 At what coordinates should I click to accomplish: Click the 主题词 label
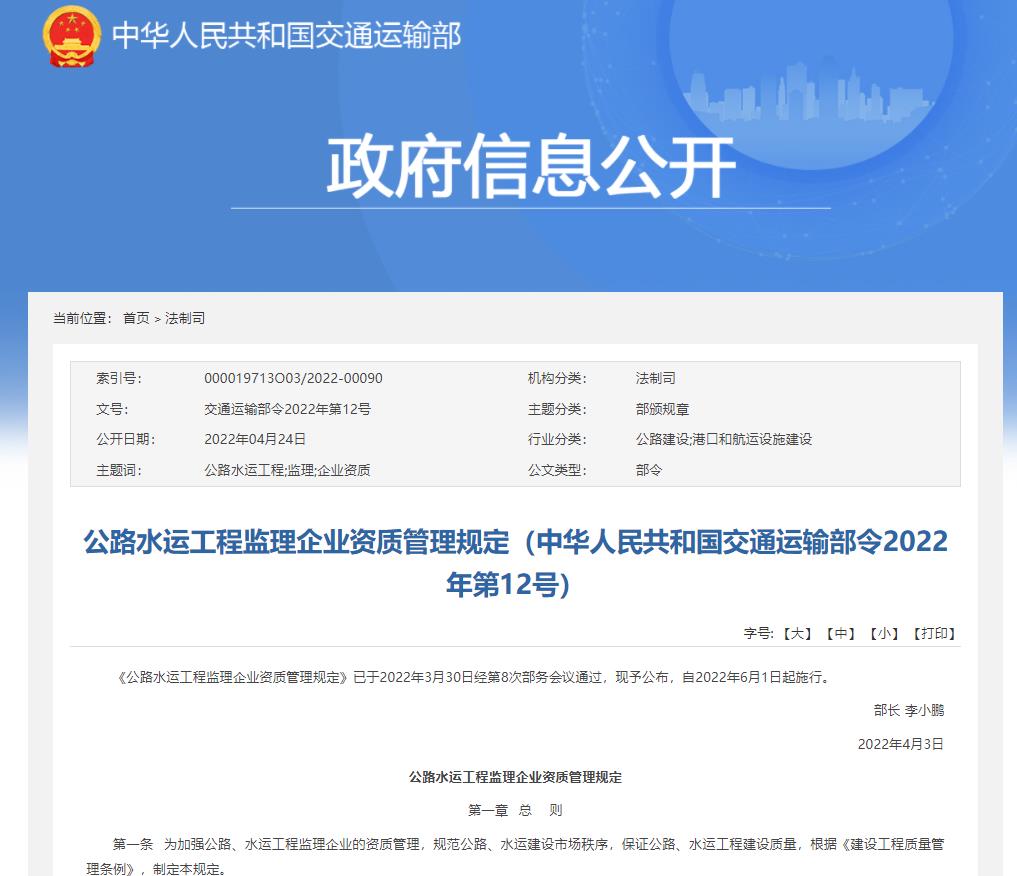[119, 470]
